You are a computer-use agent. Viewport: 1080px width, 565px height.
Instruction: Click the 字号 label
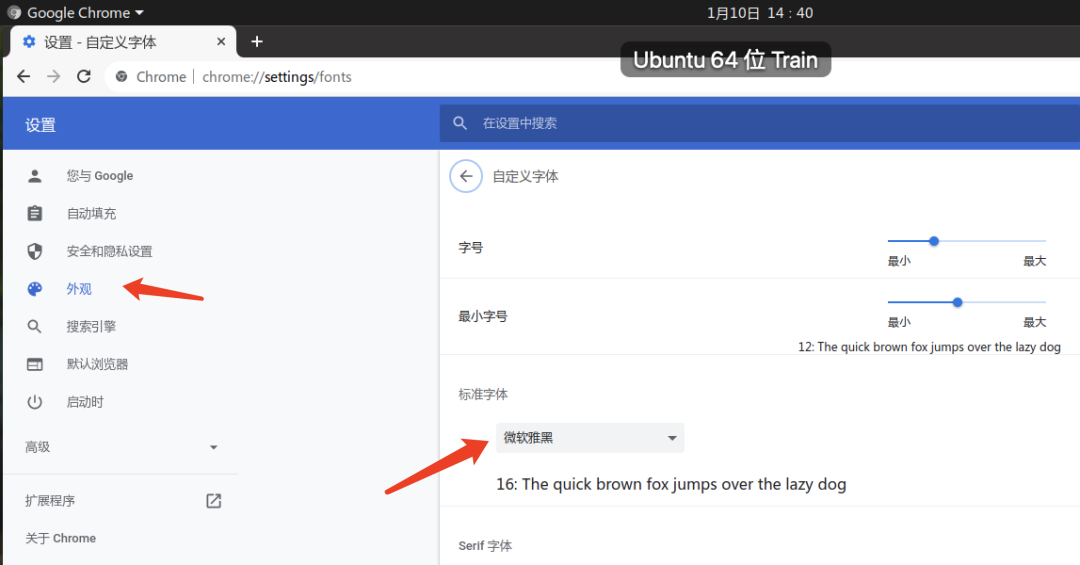(470, 247)
